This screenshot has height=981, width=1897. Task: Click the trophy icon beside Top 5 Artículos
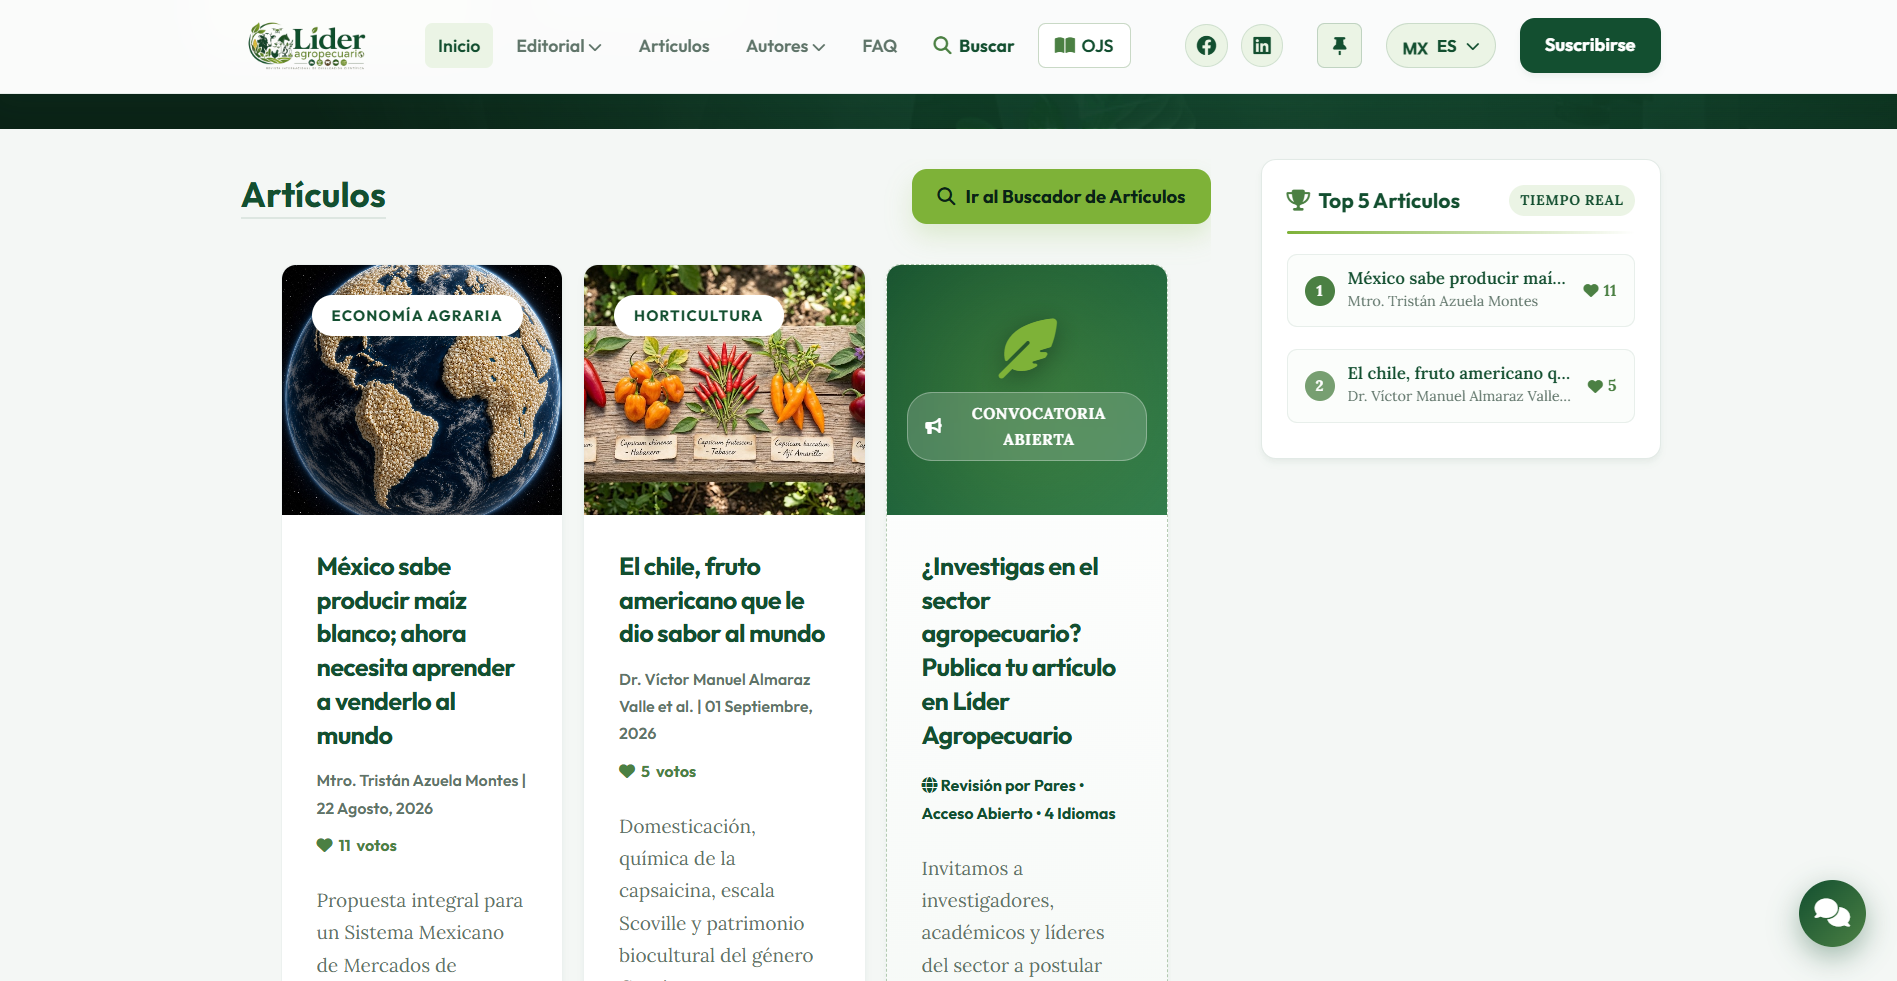[x=1298, y=200]
